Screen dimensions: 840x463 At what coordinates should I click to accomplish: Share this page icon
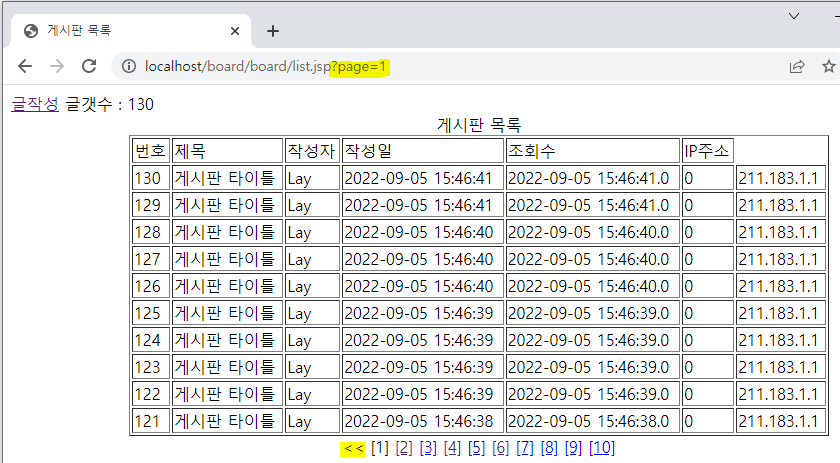point(797,66)
